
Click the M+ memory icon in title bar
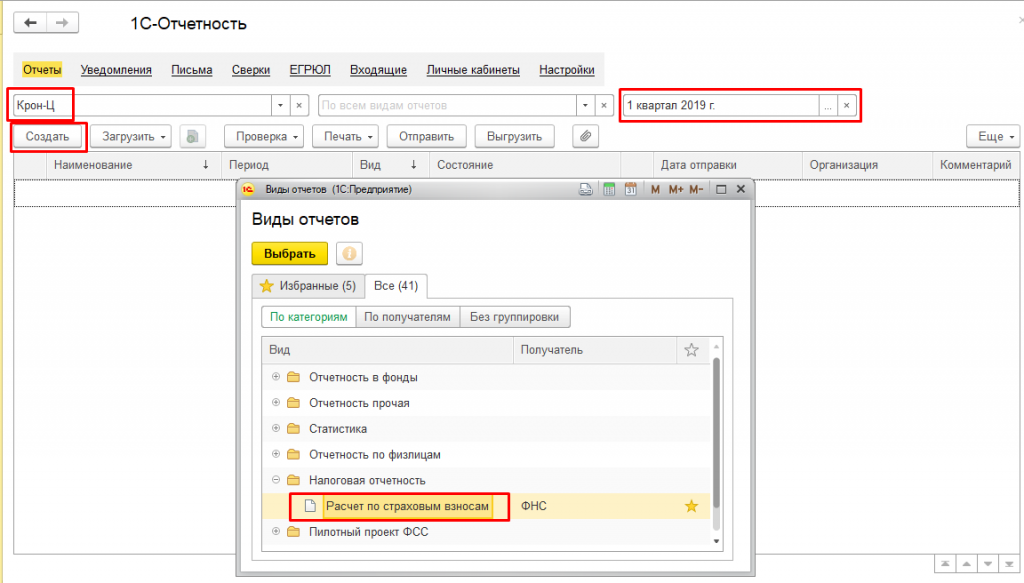pyautogui.click(x=676, y=189)
